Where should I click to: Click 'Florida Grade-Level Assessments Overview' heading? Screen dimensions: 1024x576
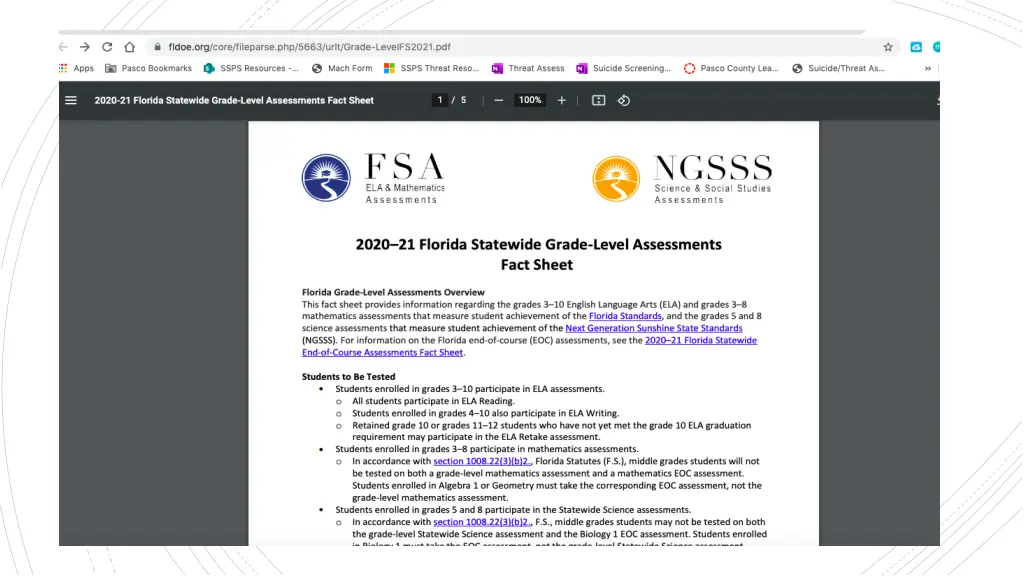(393, 293)
